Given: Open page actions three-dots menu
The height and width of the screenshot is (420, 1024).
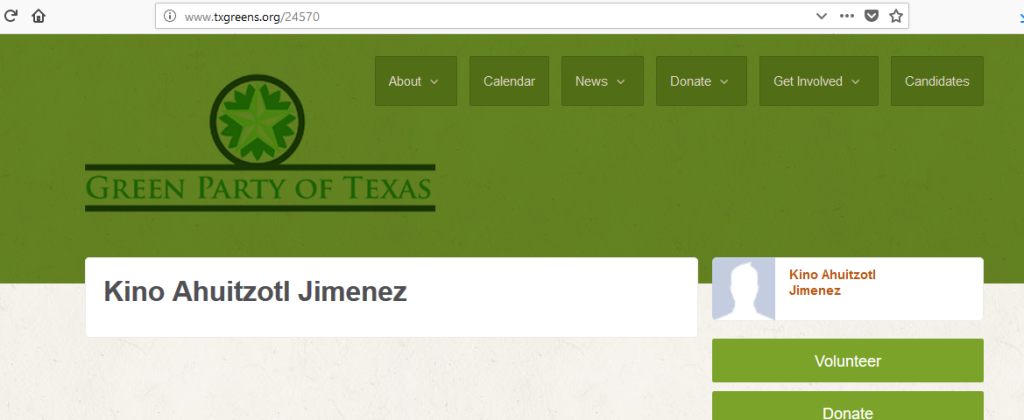Looking at the screenshot, I should click(x=846, y=16).
